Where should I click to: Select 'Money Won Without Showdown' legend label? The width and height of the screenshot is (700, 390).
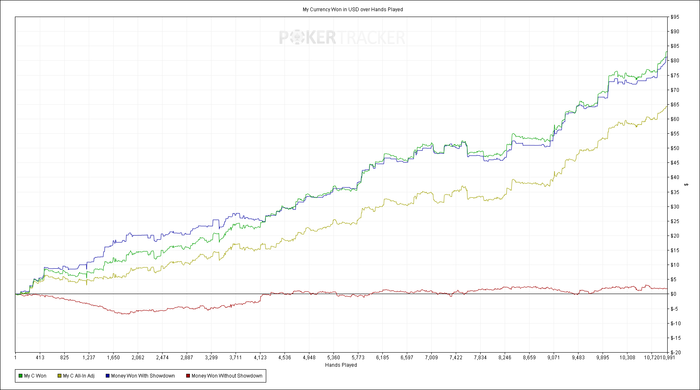(227, 376)
